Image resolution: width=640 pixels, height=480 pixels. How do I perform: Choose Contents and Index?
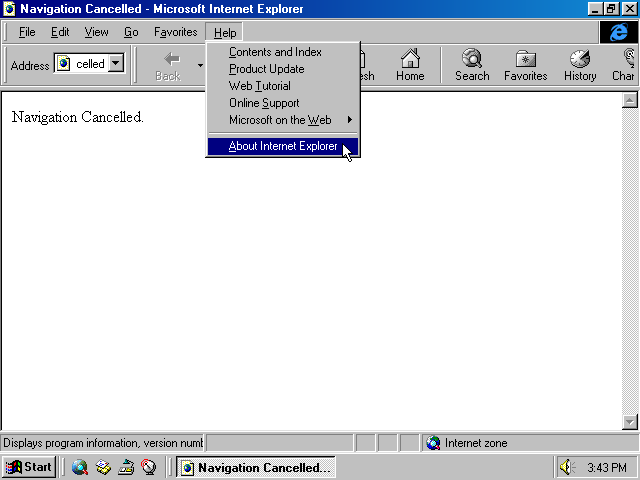pyautogui.click(x=283, y=52)
